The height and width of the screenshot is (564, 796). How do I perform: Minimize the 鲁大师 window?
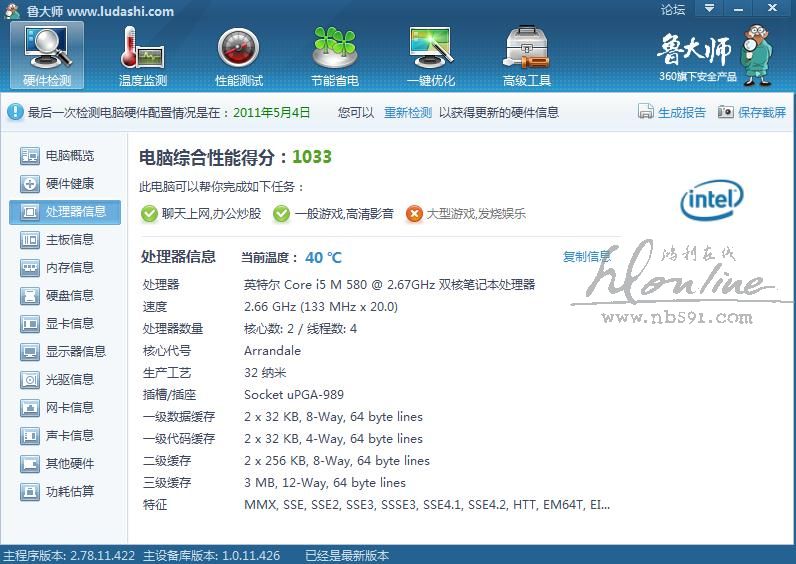click(739, 9)
